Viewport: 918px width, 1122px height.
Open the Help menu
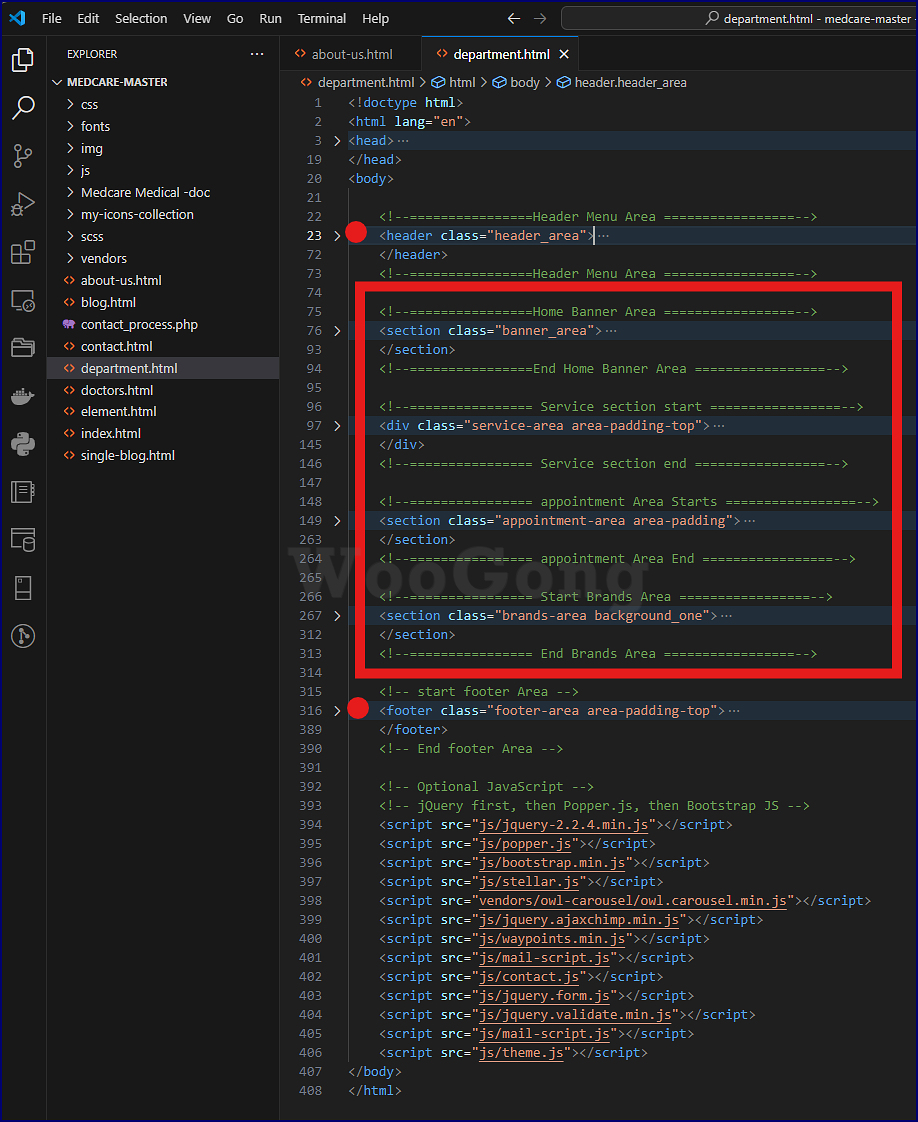pos(375,19)
